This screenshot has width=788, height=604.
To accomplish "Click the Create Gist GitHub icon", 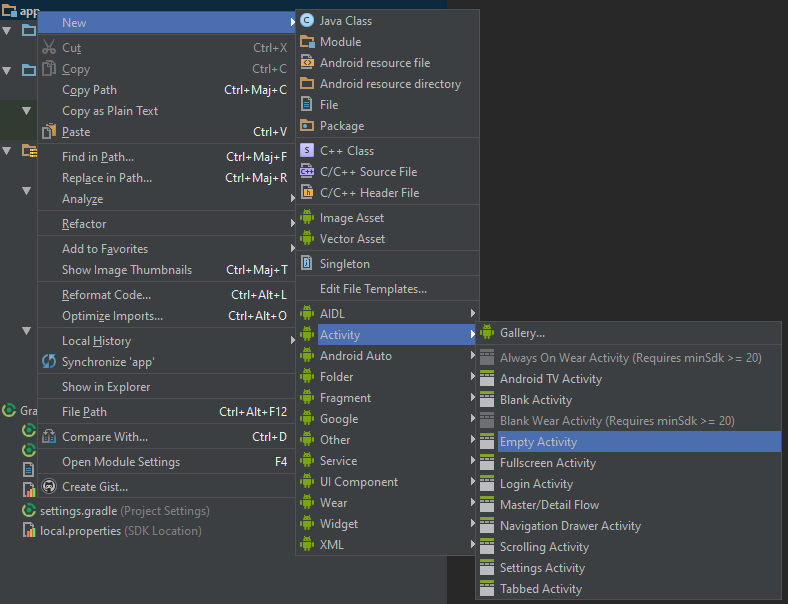I will click(x=49, y=487).
